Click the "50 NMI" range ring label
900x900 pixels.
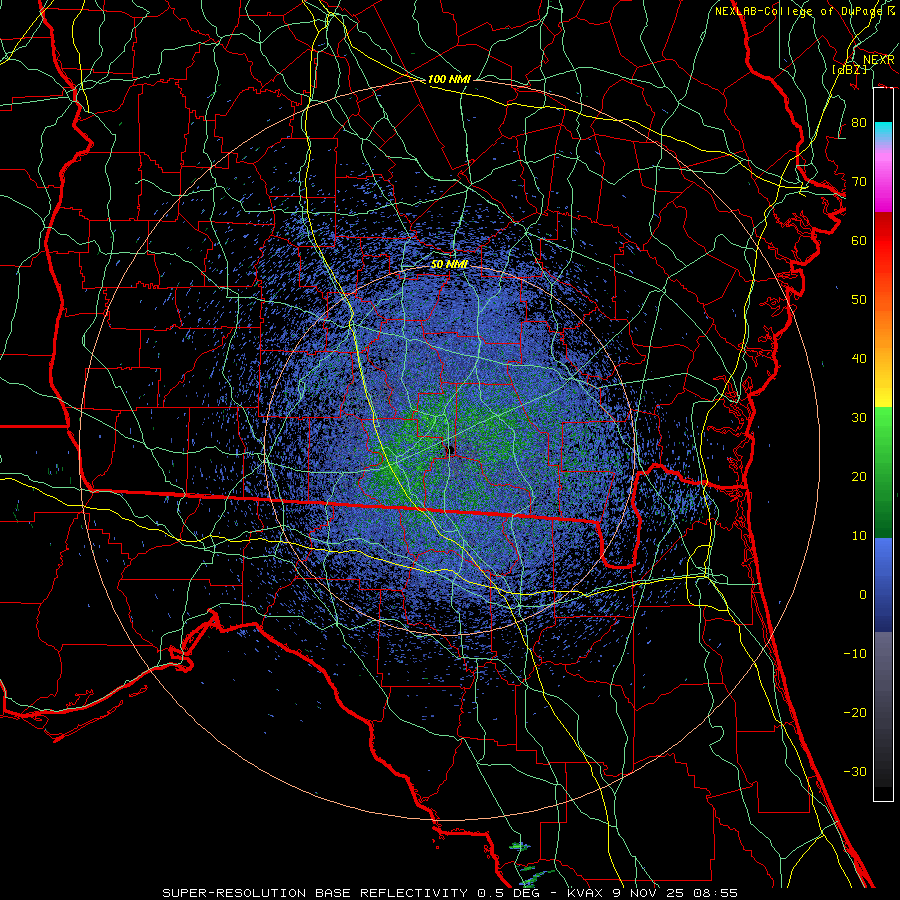click(x=449, y=264)
